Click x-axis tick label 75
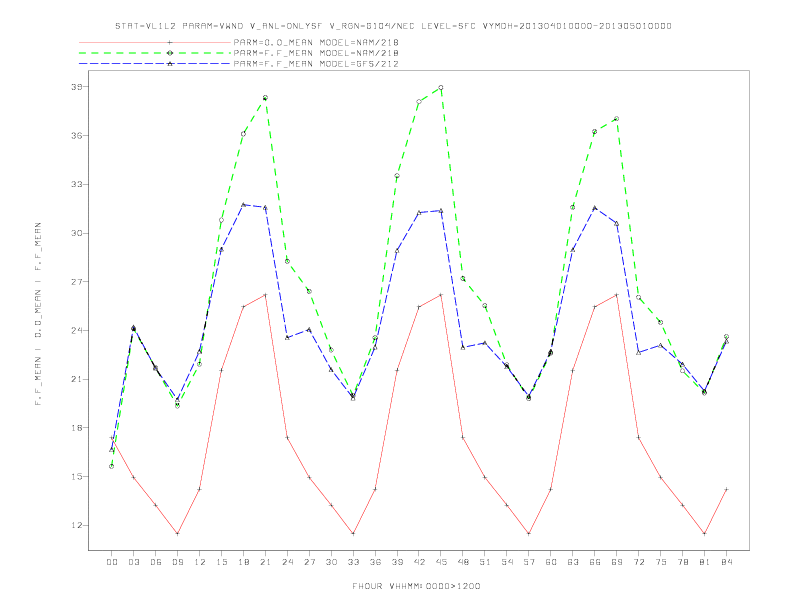Viewport: 792px width, 612px height. point(660,562)
